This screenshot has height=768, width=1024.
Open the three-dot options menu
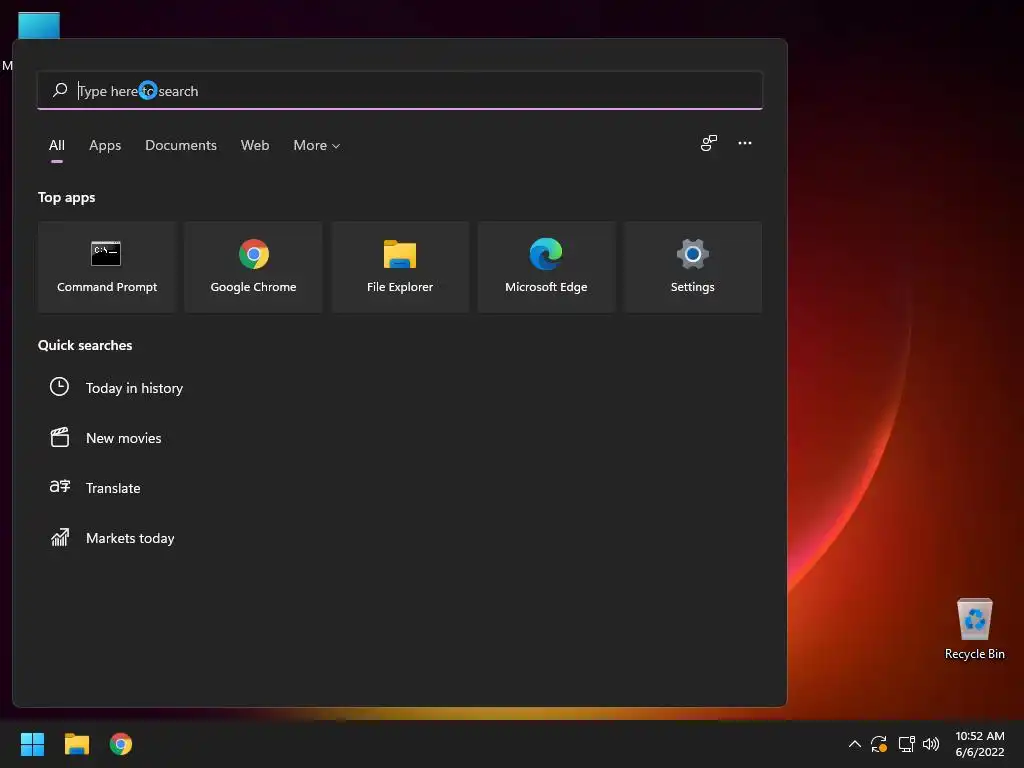pos(744,143)
